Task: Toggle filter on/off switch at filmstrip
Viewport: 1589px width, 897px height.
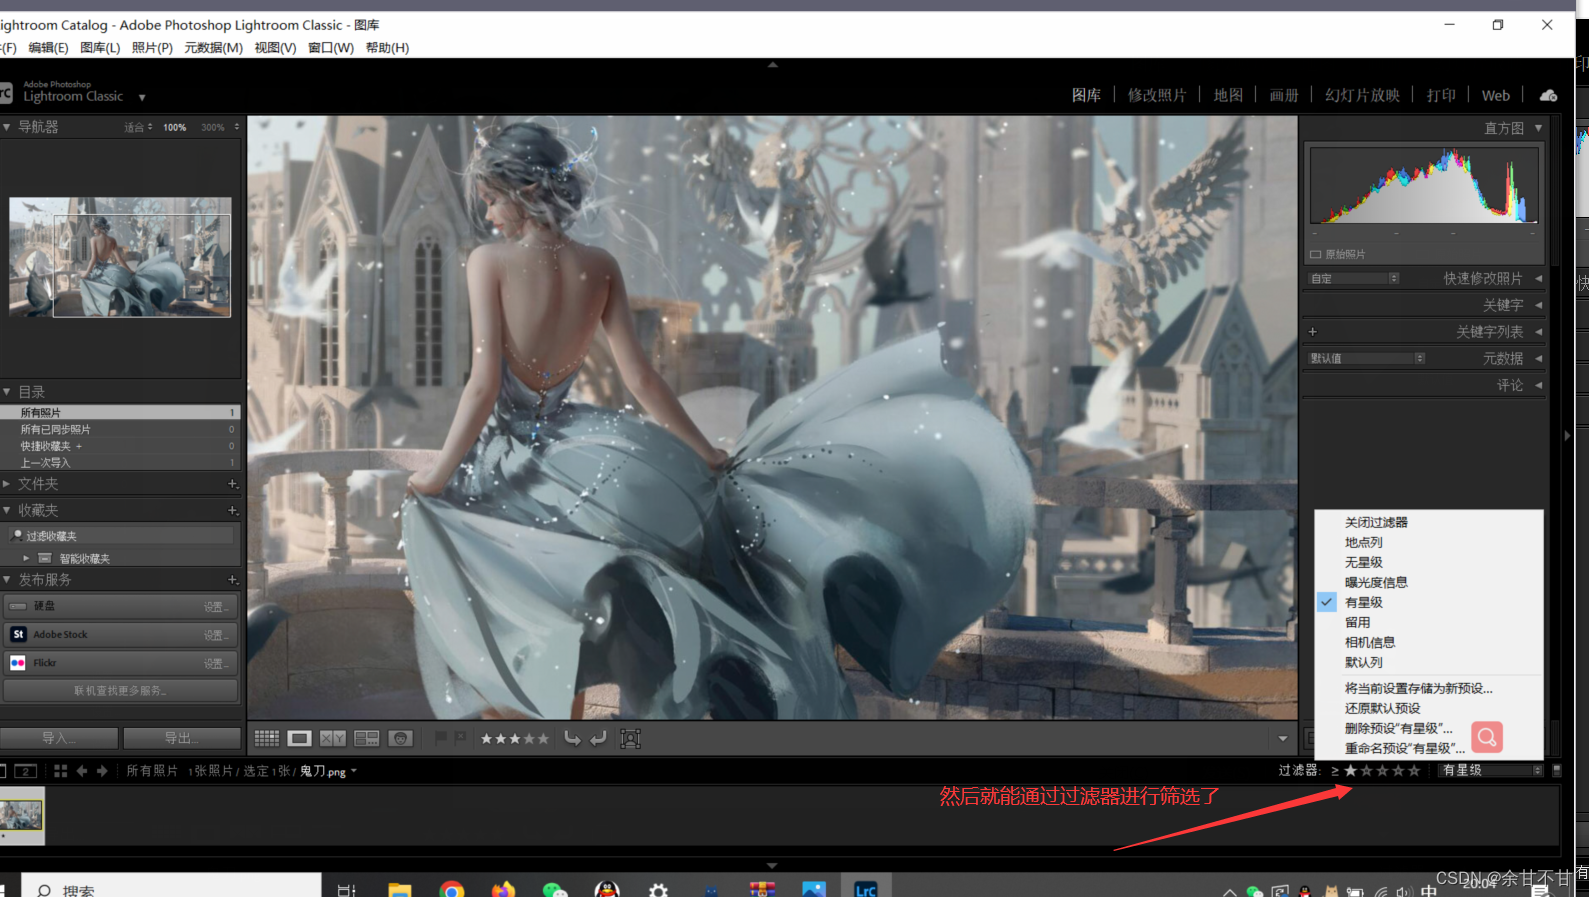Action: pyautogui.click(x=1556, y=770)
